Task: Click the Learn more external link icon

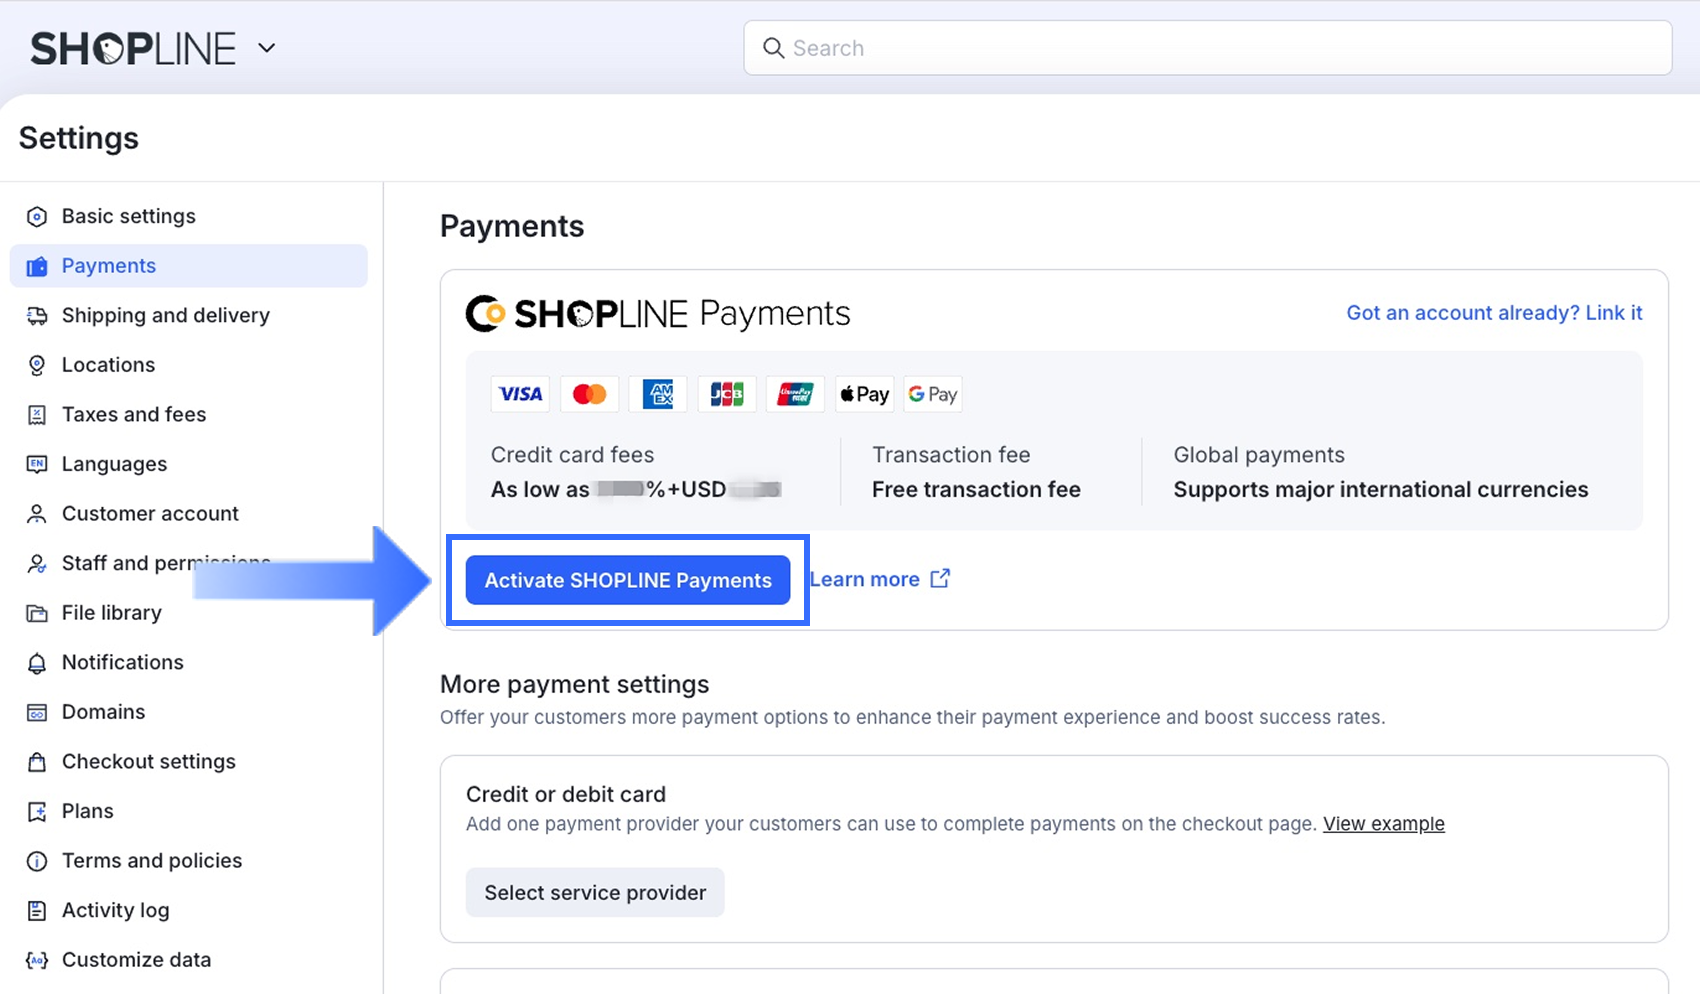Action: click(940, 579)
